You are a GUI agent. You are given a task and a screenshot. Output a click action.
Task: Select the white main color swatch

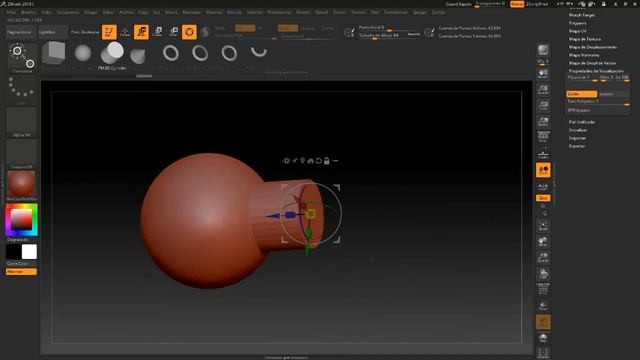point(29,252)
